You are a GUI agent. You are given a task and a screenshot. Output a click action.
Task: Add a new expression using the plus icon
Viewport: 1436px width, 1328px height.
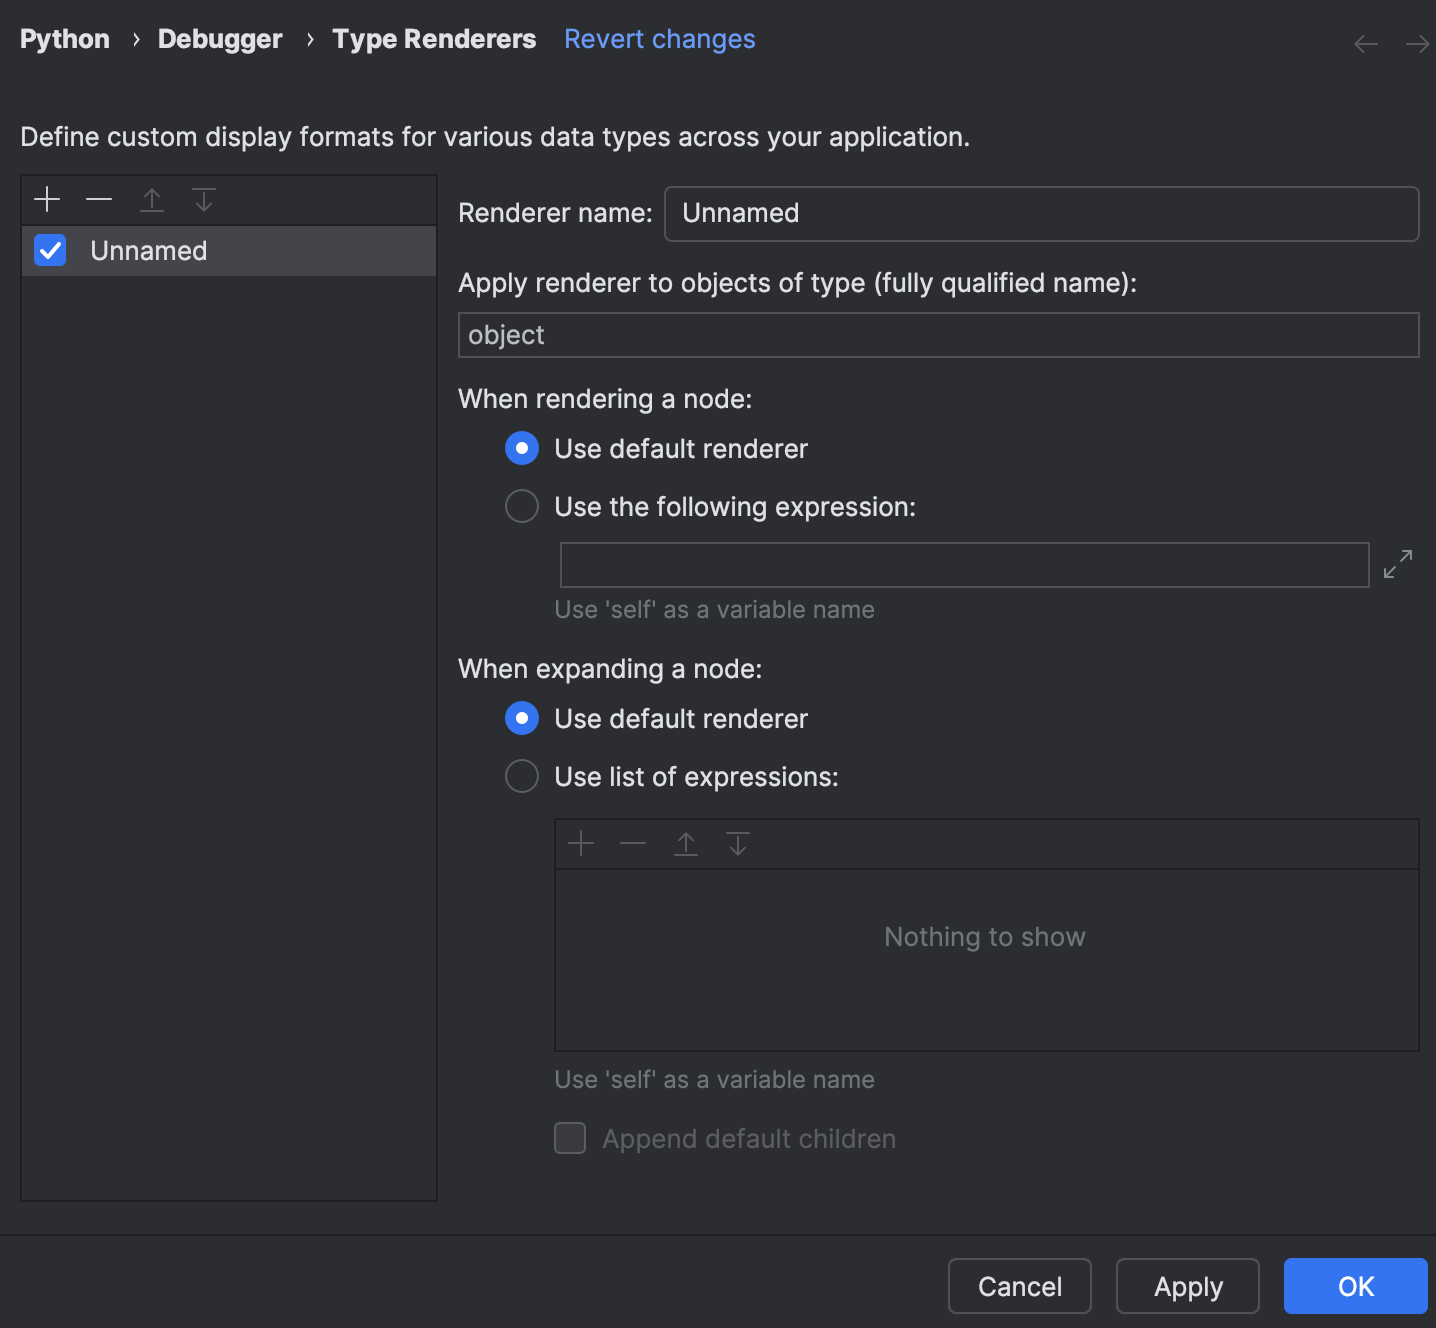(580, 844)
